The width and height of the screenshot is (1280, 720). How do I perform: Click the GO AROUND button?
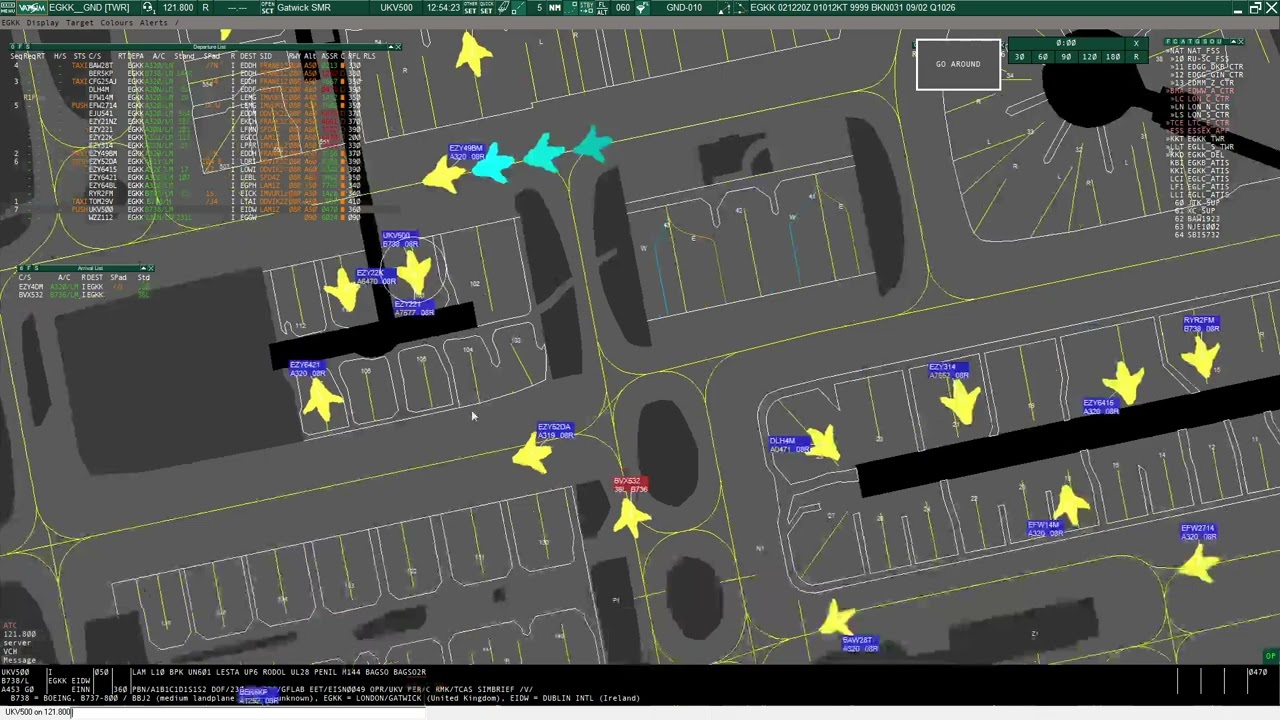coord(958,64)
